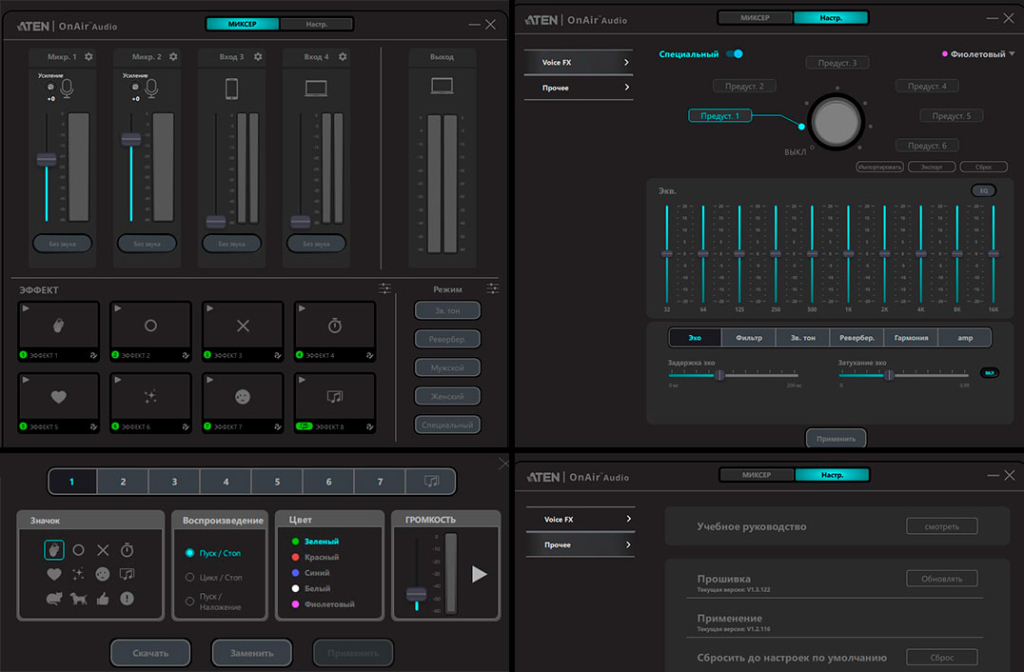Switch to Настр. tab in mixer window
Screen dimensions: 1024x672
pos(317,24)
